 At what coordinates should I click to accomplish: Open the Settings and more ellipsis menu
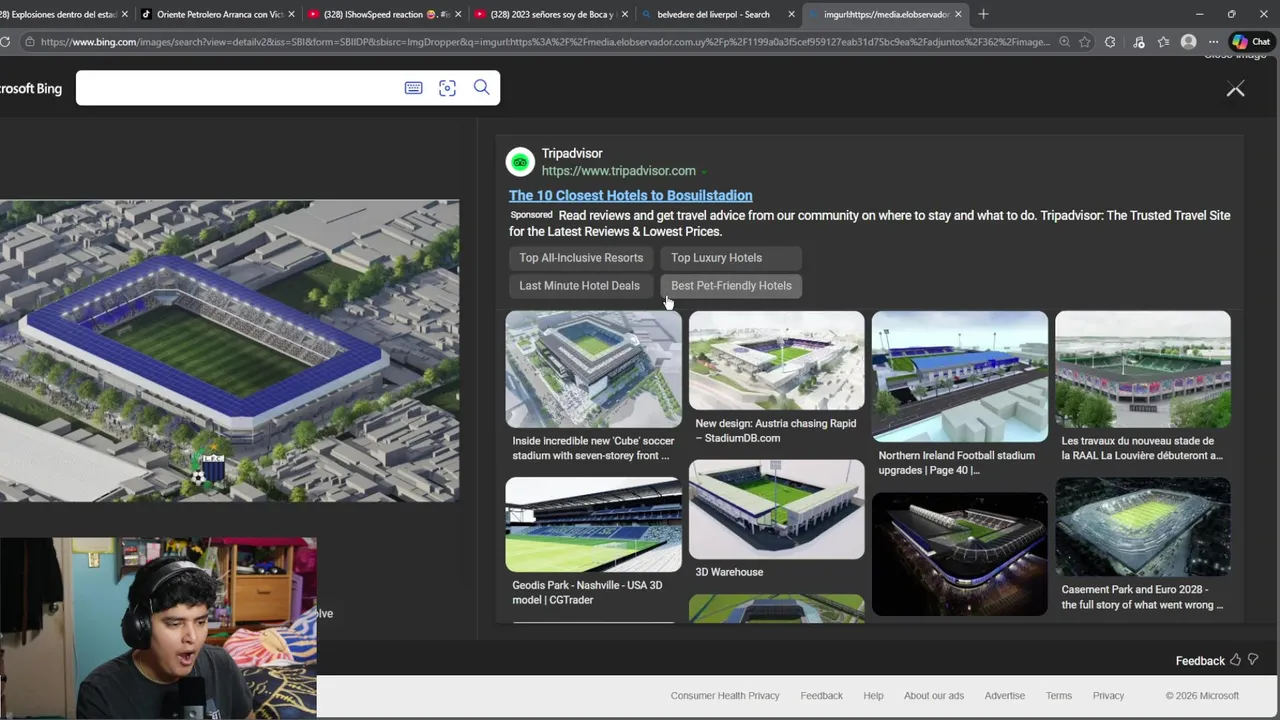point(1213,42)
